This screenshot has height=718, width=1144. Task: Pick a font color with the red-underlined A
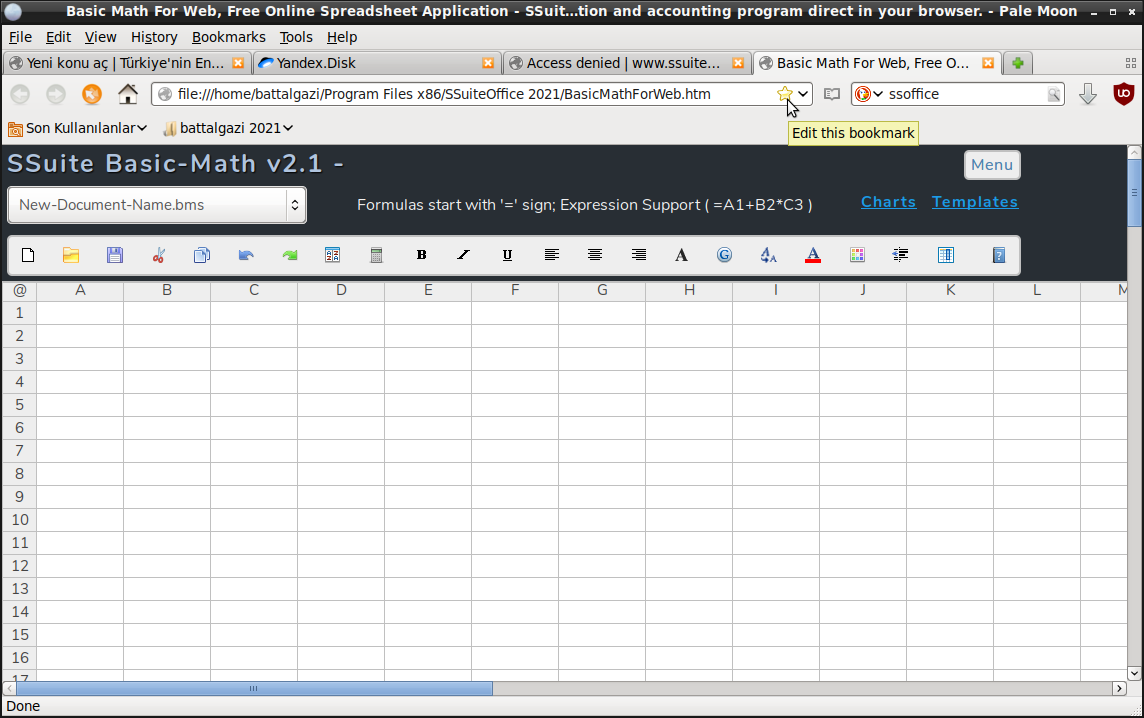tap(813, 255)
